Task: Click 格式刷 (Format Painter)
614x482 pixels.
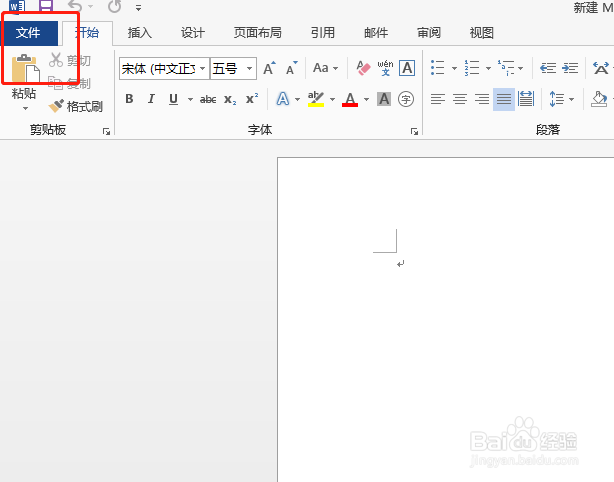Action: click(76, 106)
